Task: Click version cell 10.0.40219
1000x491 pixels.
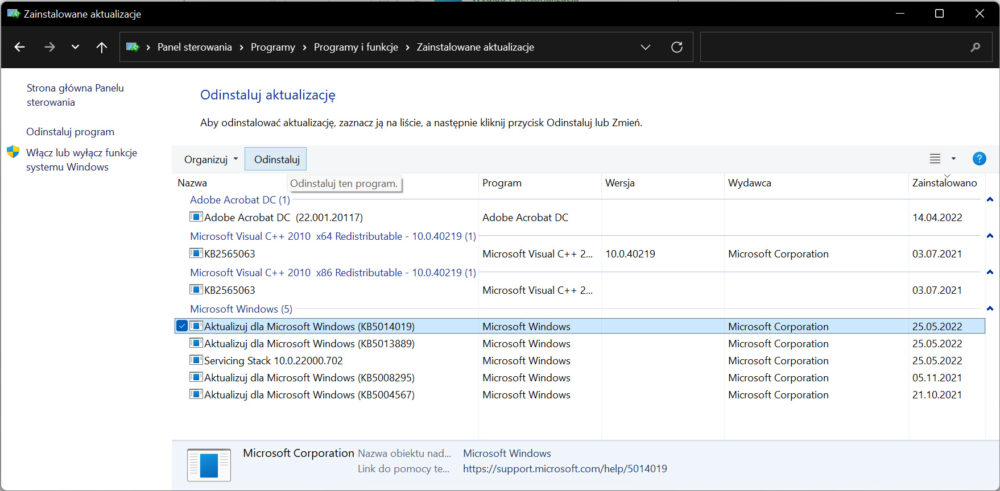Action: point(630,254)
